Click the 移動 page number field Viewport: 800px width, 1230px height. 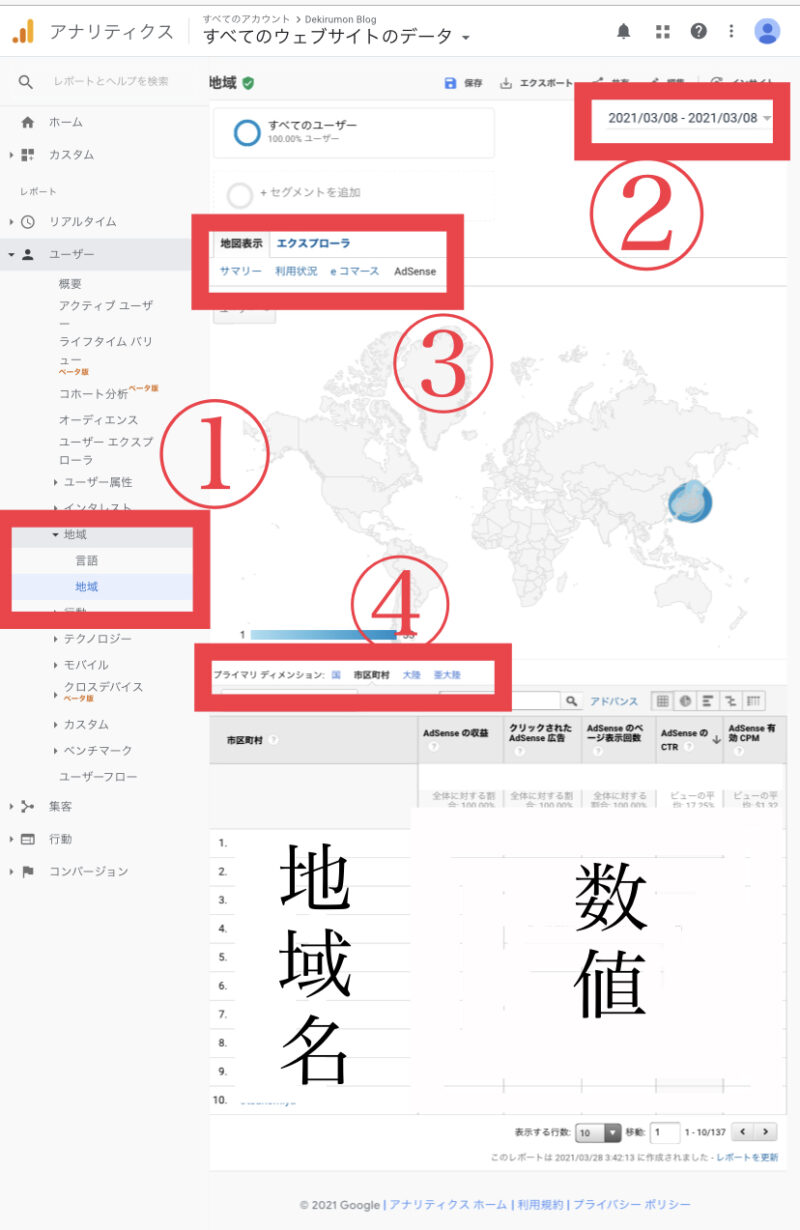(x=664, y=1133)
